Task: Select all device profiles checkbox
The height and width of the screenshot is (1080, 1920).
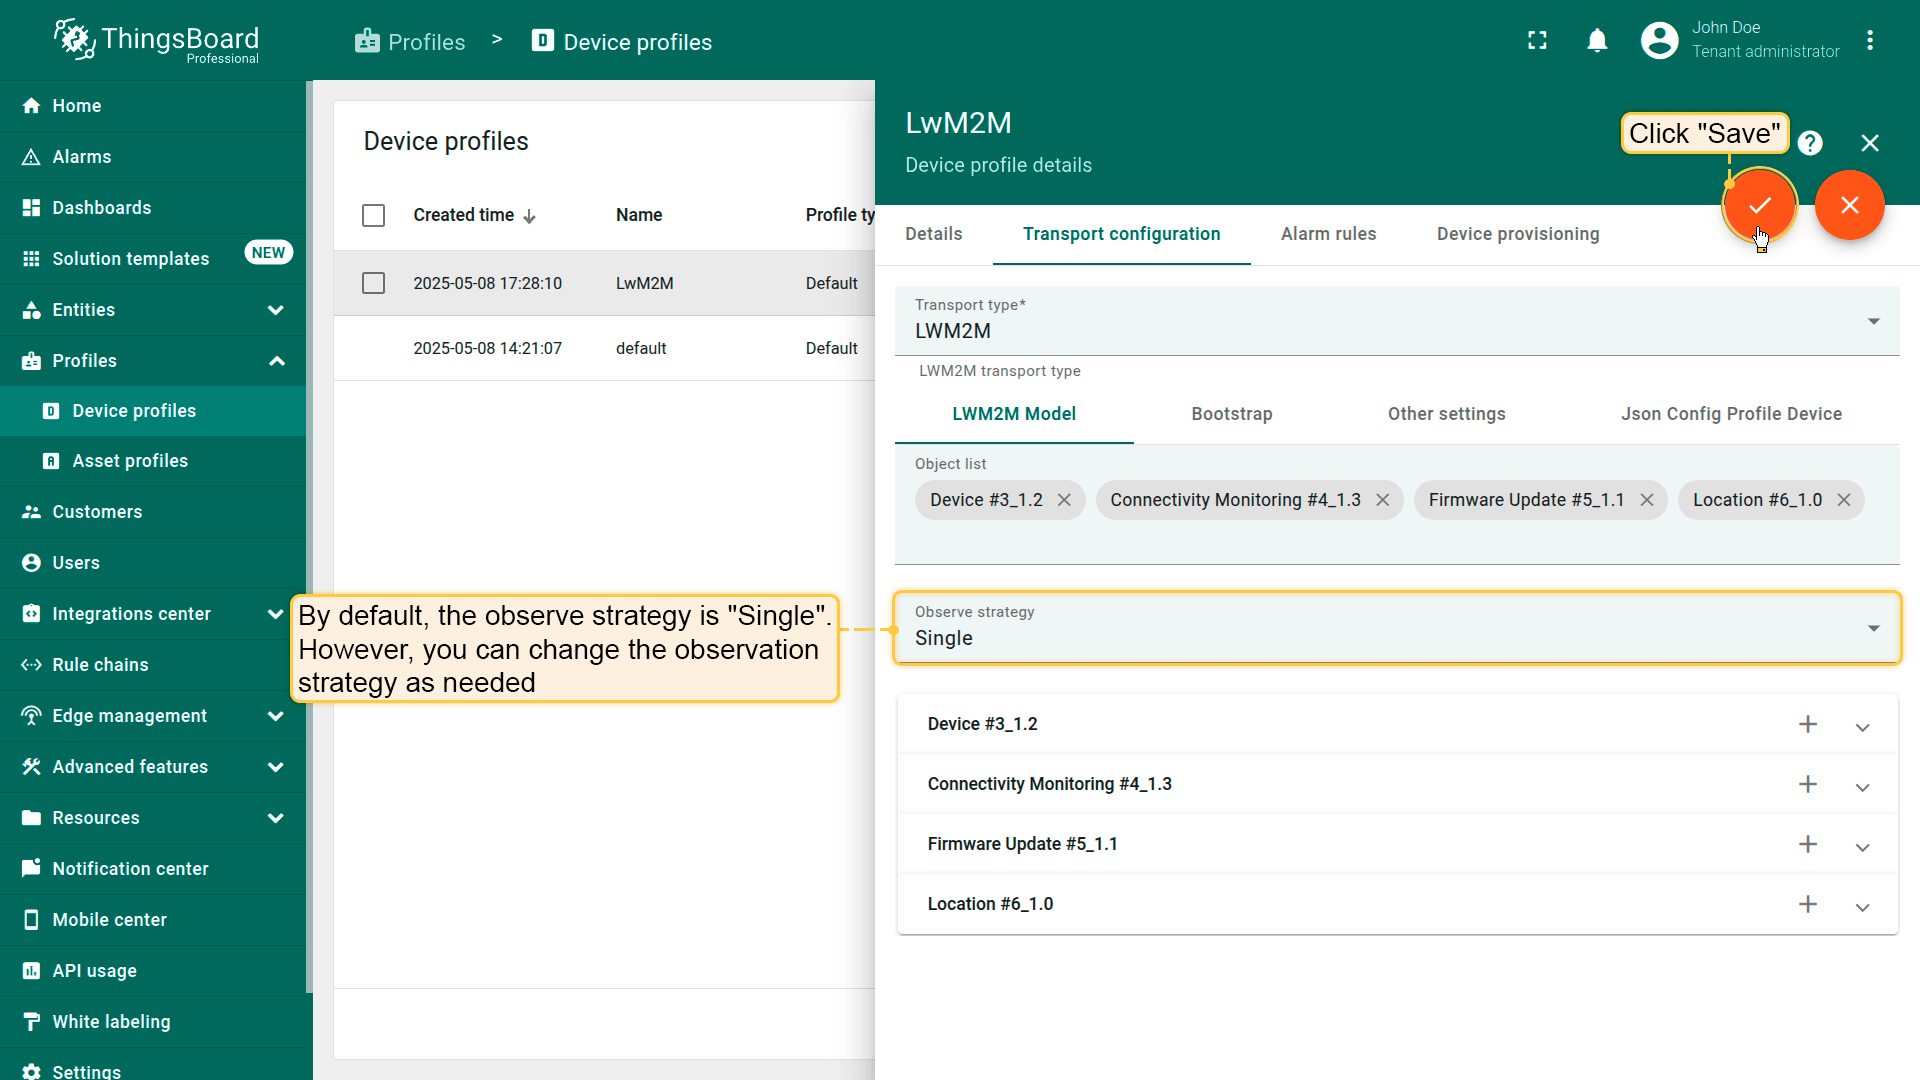Action: (373, 215)
